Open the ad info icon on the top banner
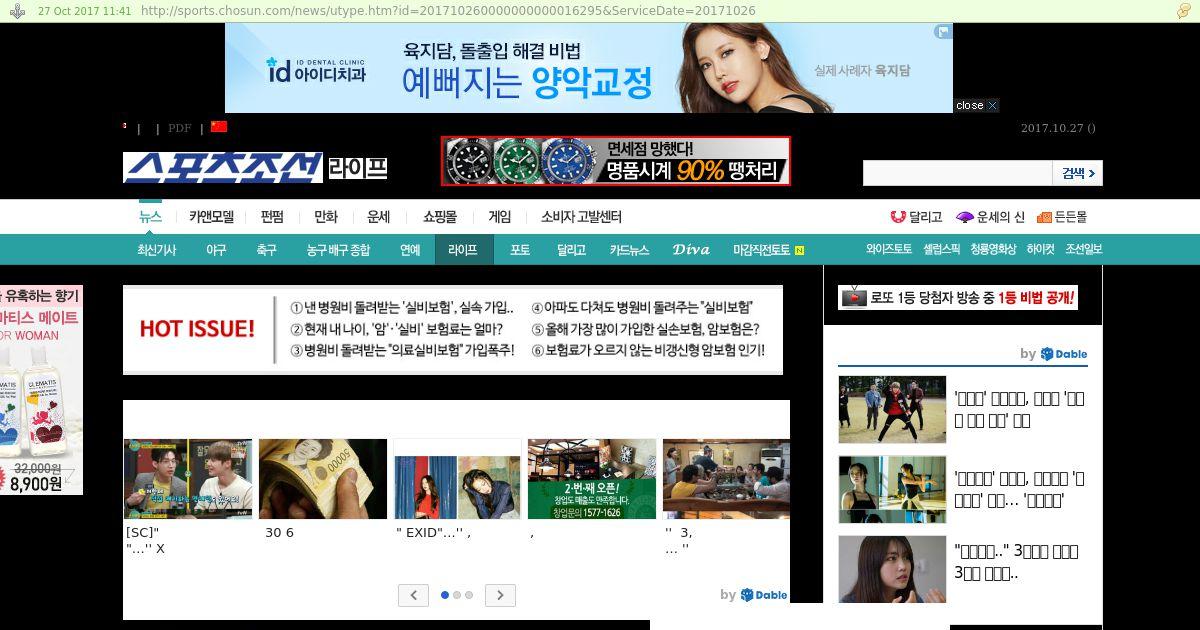The image size is (1200, 630). tap(943, 32)
